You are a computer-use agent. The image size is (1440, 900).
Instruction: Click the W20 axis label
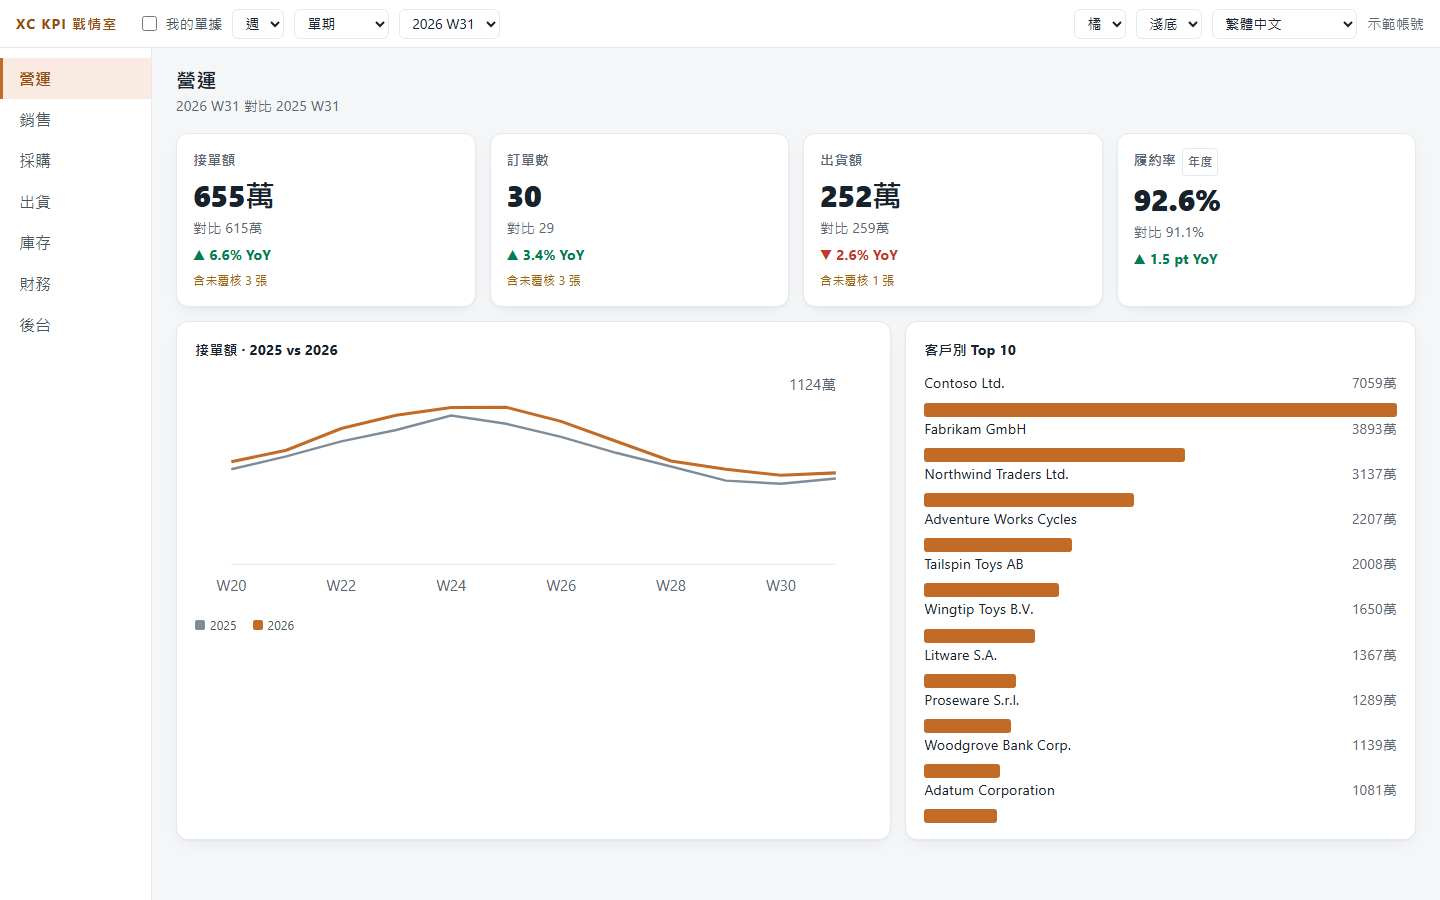tap(231, 586)
